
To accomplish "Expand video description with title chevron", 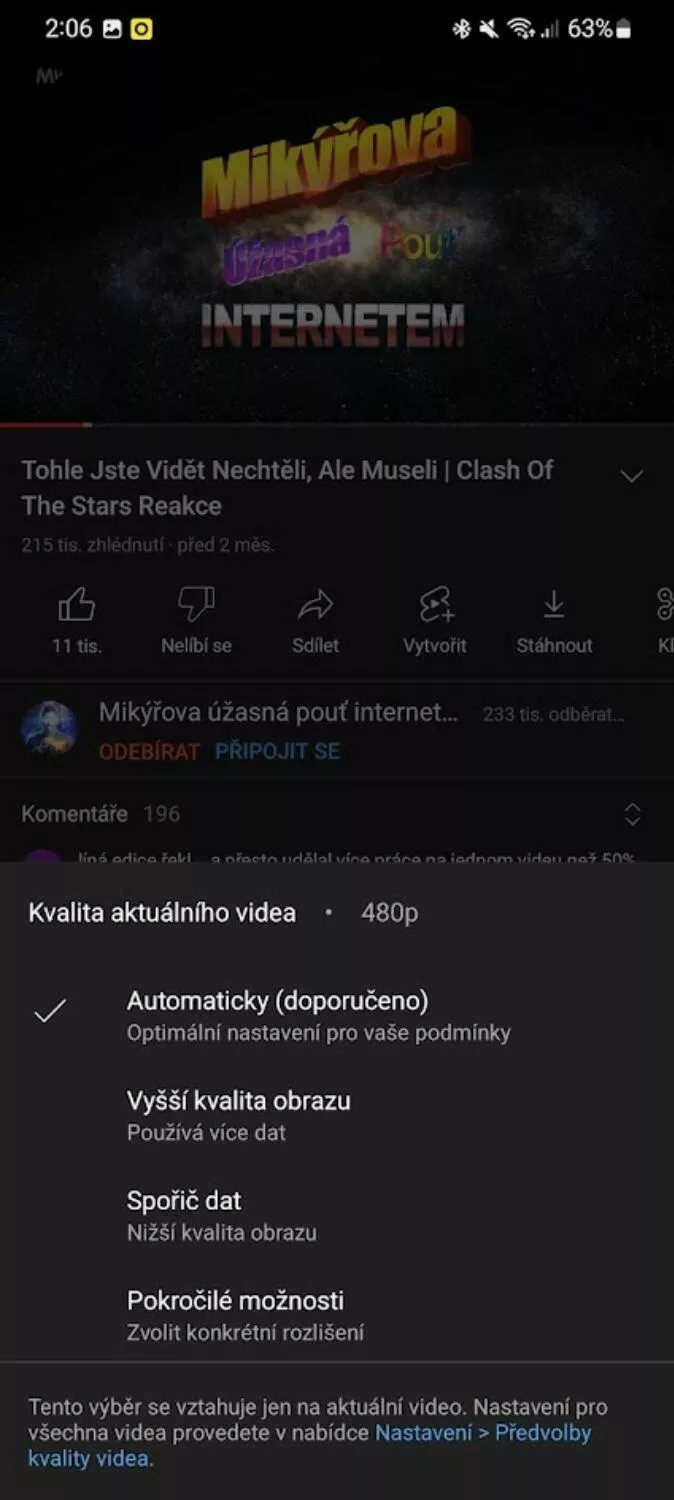I will click(632, 476).
